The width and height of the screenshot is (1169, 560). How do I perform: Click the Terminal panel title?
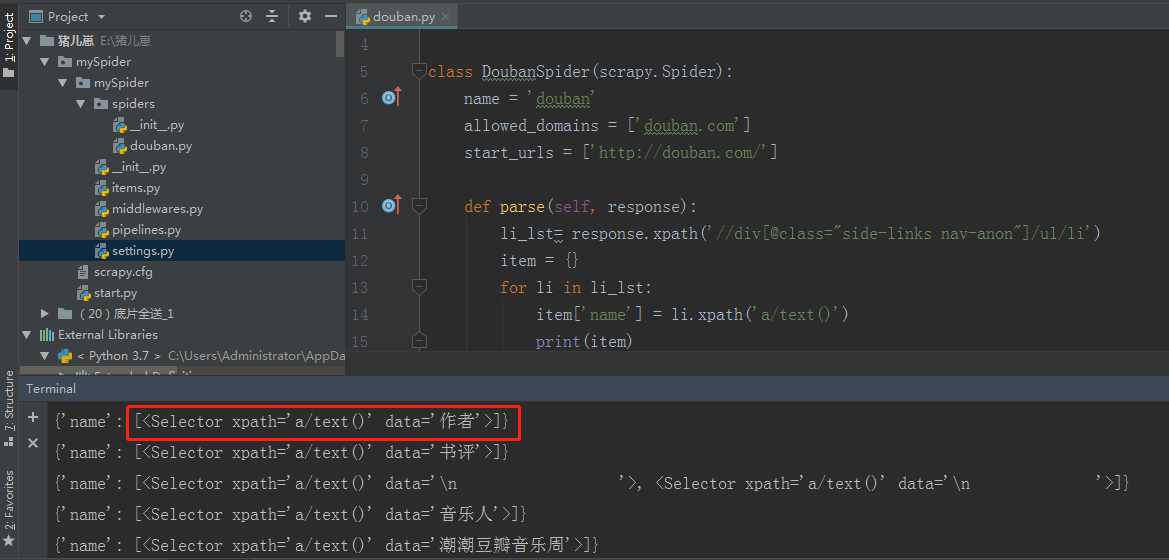coord(51,388)
